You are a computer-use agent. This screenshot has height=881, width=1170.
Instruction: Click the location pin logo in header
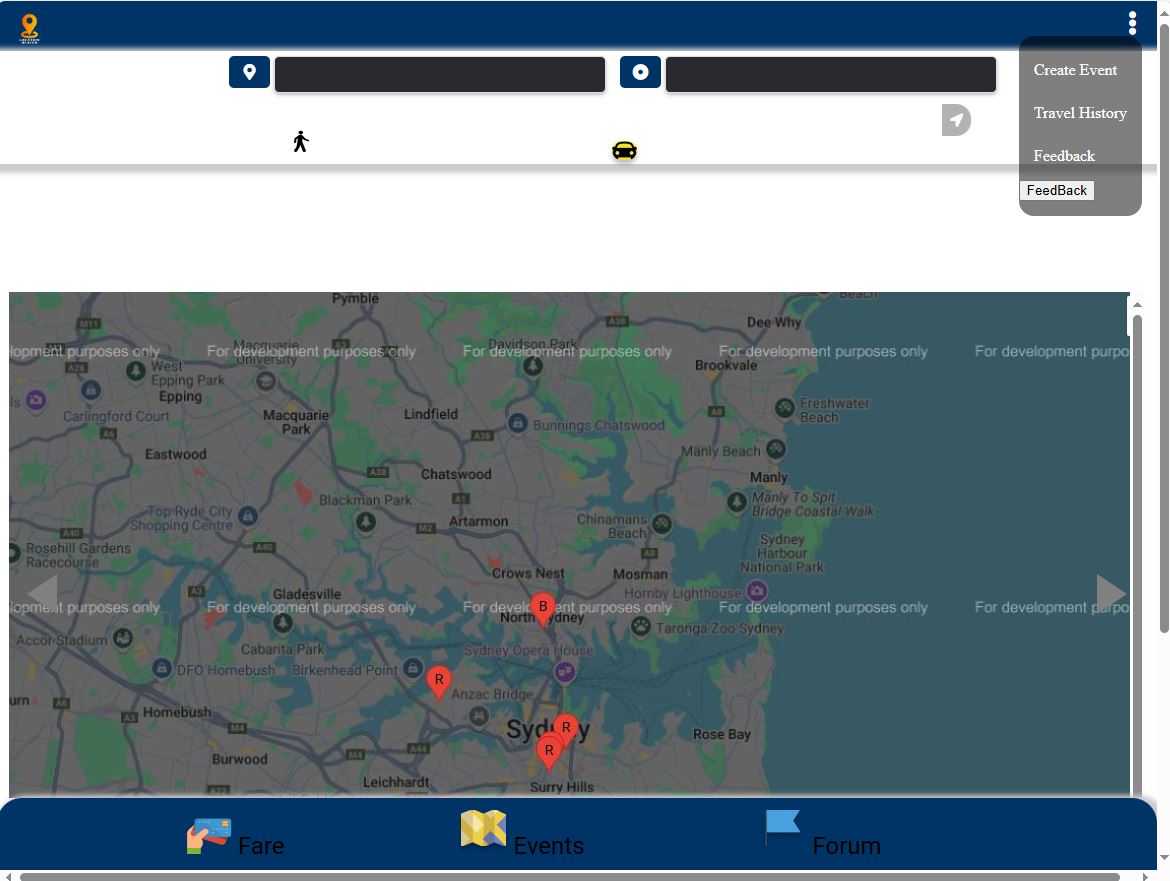[29, 28]
